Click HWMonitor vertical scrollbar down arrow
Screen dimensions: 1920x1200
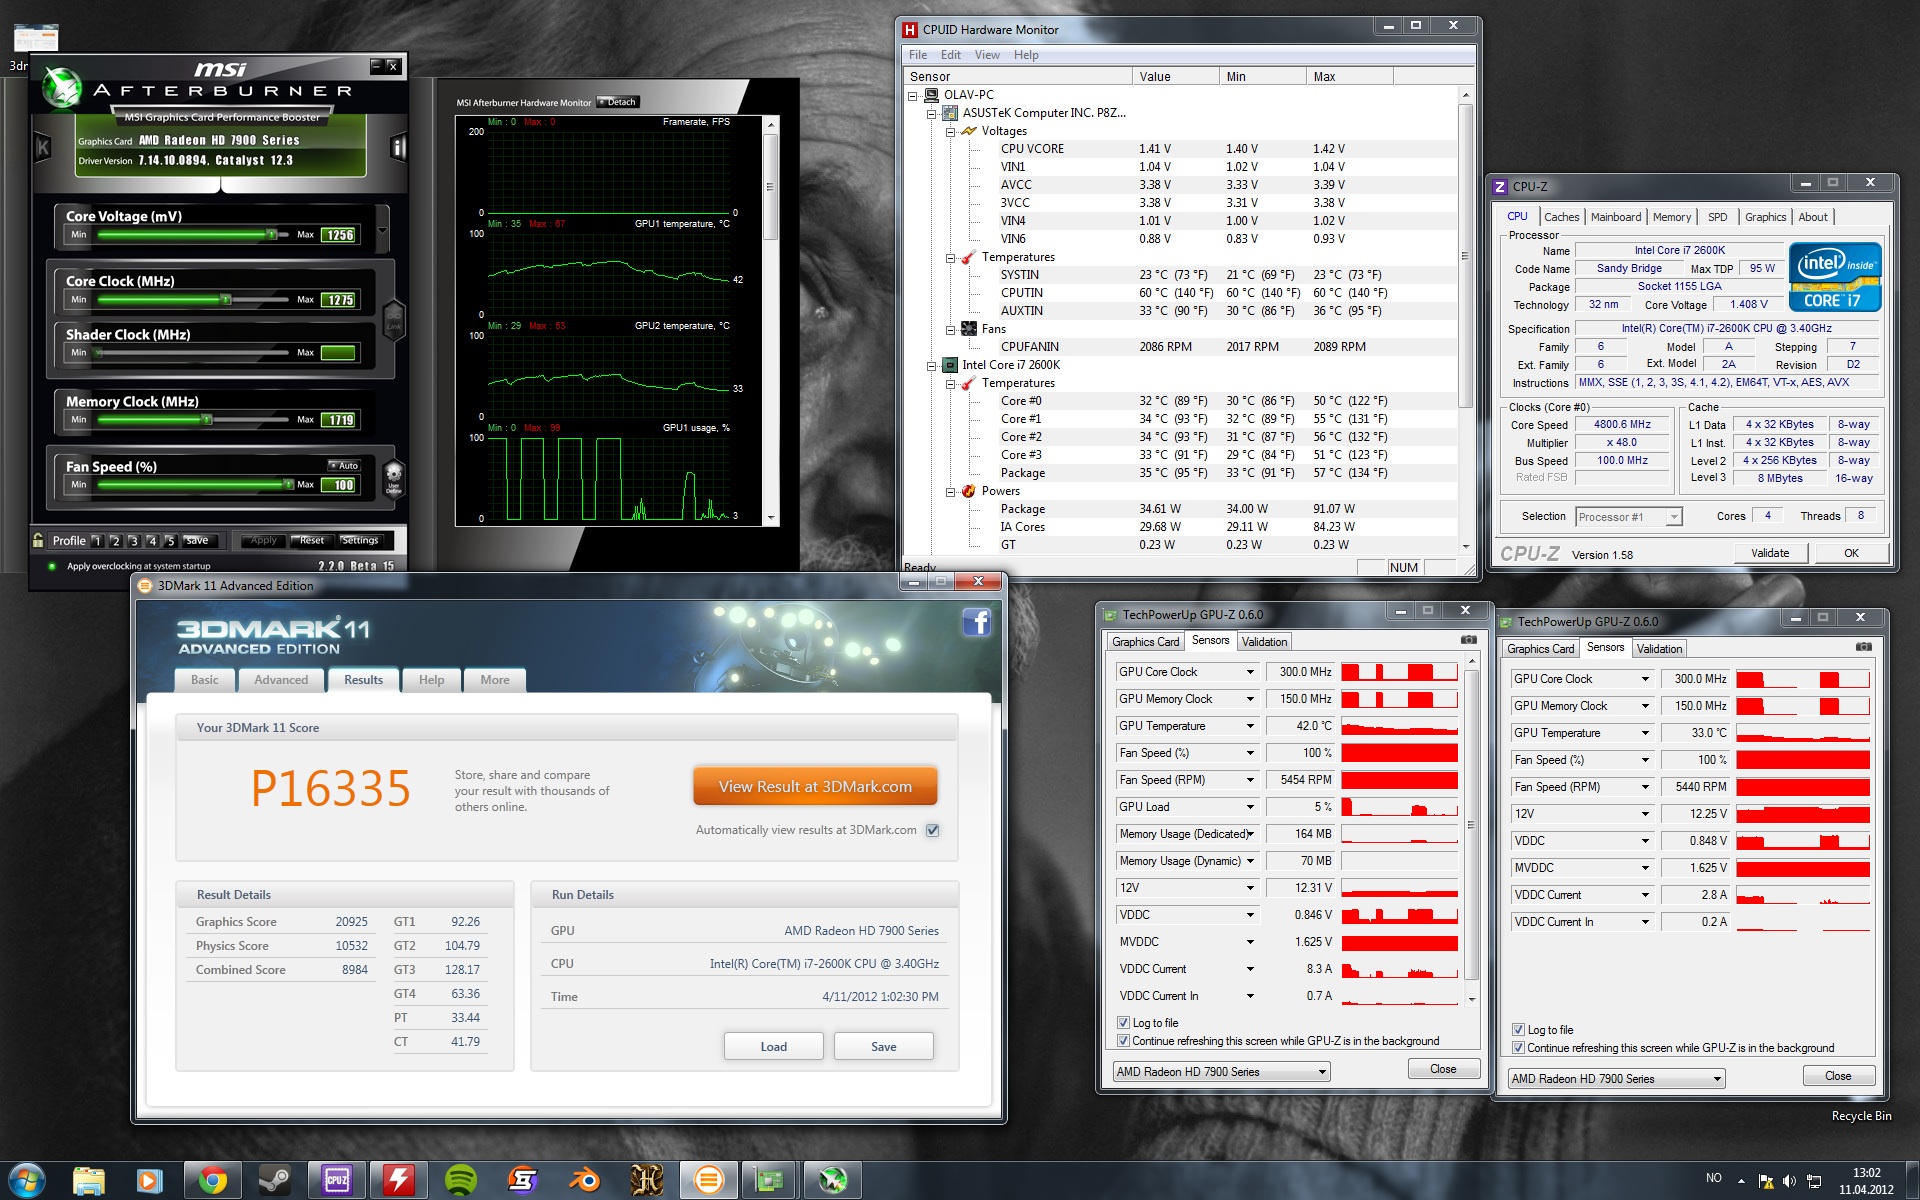(x=1465, y=547)
